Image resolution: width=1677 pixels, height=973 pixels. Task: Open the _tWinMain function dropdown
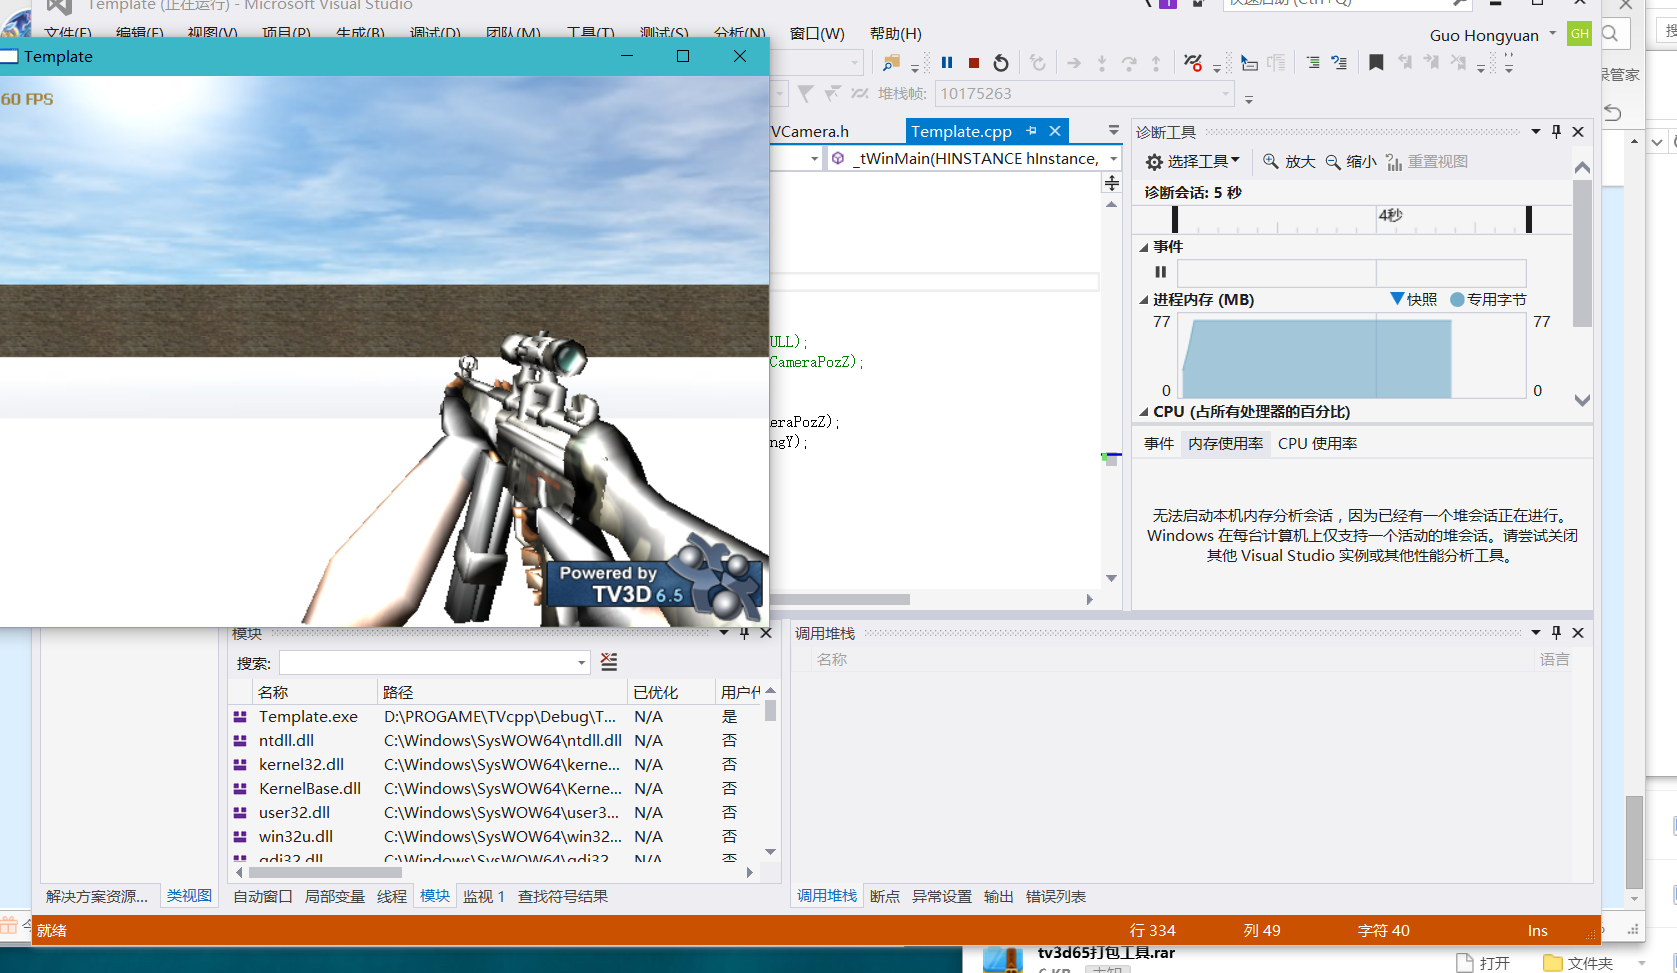(1113, 159)
